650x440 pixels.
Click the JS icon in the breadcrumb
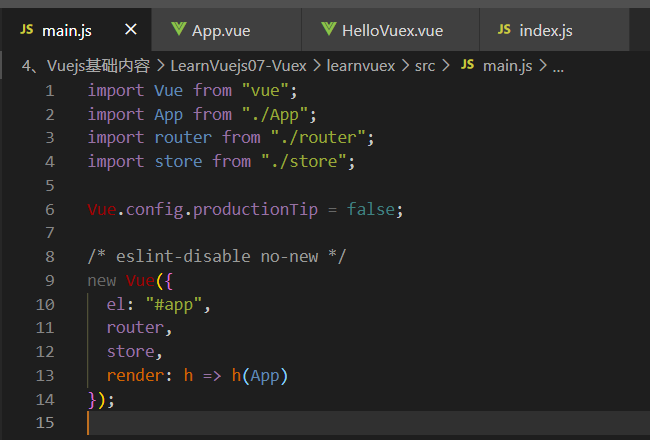467,65
